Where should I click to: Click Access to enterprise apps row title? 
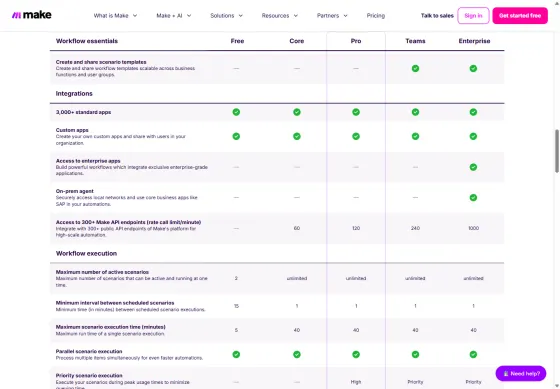click(88, 161)
